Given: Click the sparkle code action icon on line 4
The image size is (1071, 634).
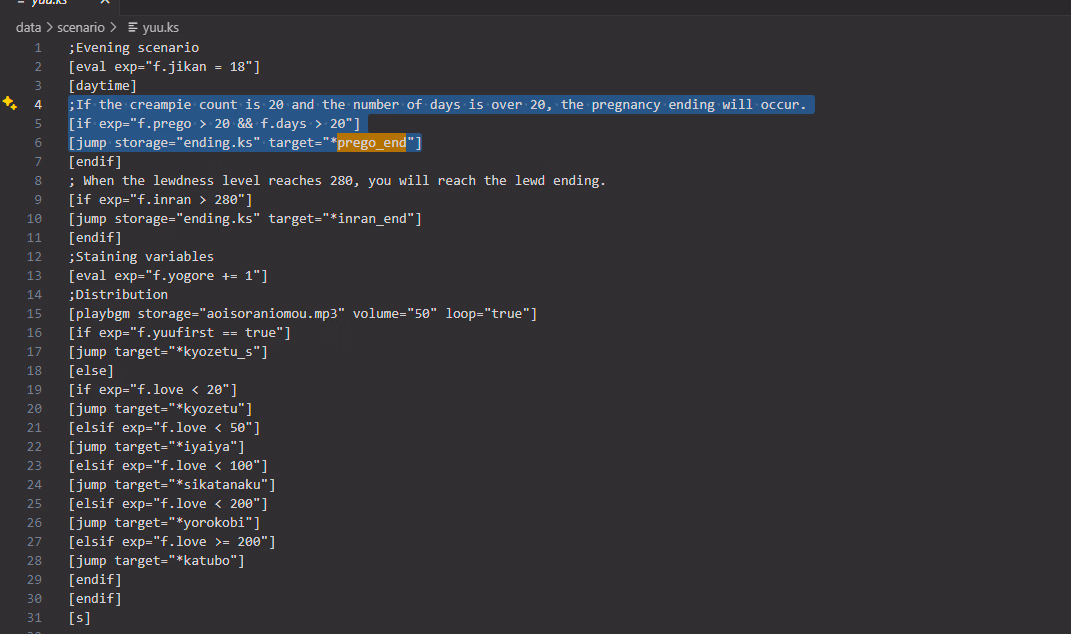Looking at the screenshot, I should click(10, 104).
